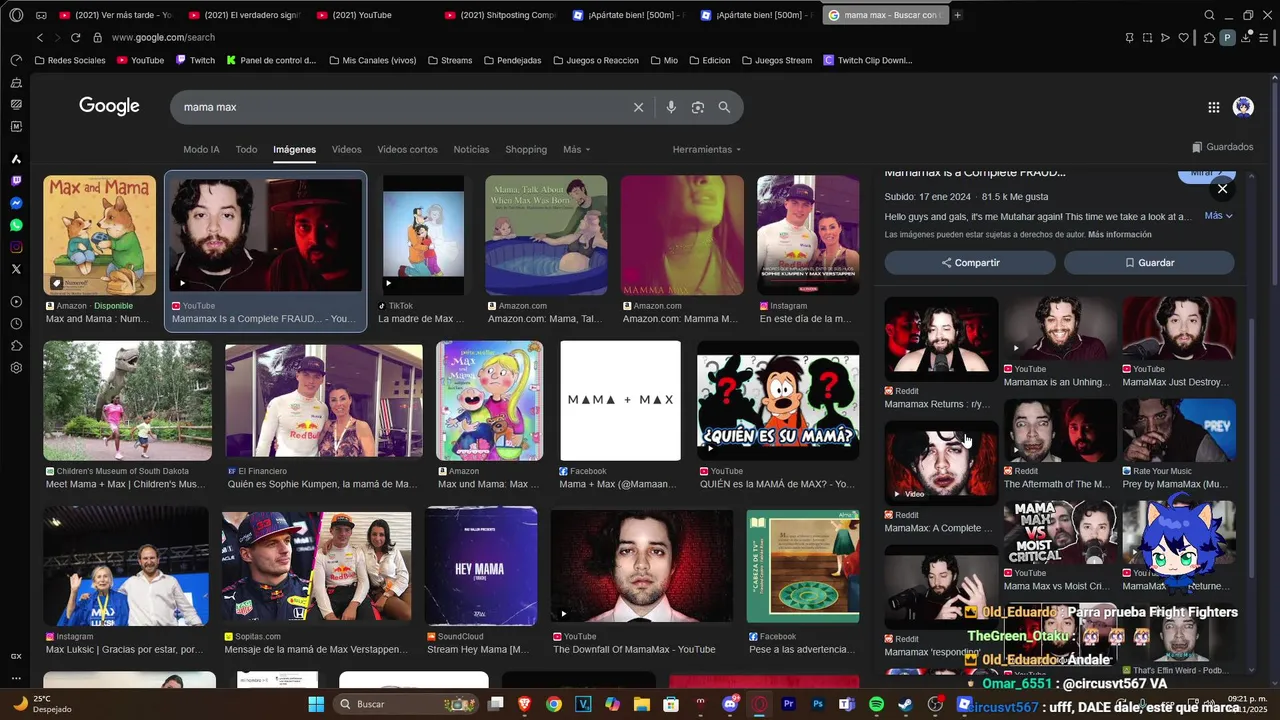This screenshot has width=1280, height=720.
Task: Open history clock icon in sidebar
Action: pyautogui.click(x=16, y=324)
